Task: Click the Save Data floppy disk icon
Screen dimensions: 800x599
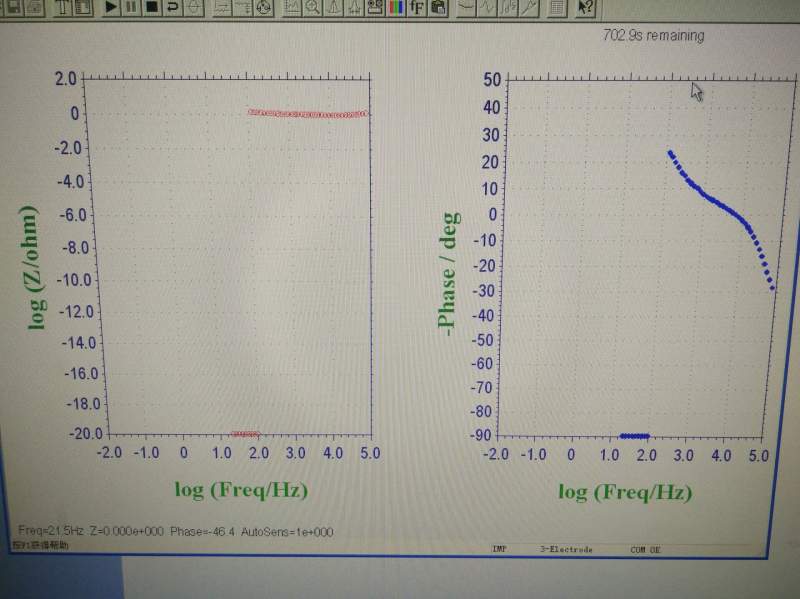Action: click(14, 7)
